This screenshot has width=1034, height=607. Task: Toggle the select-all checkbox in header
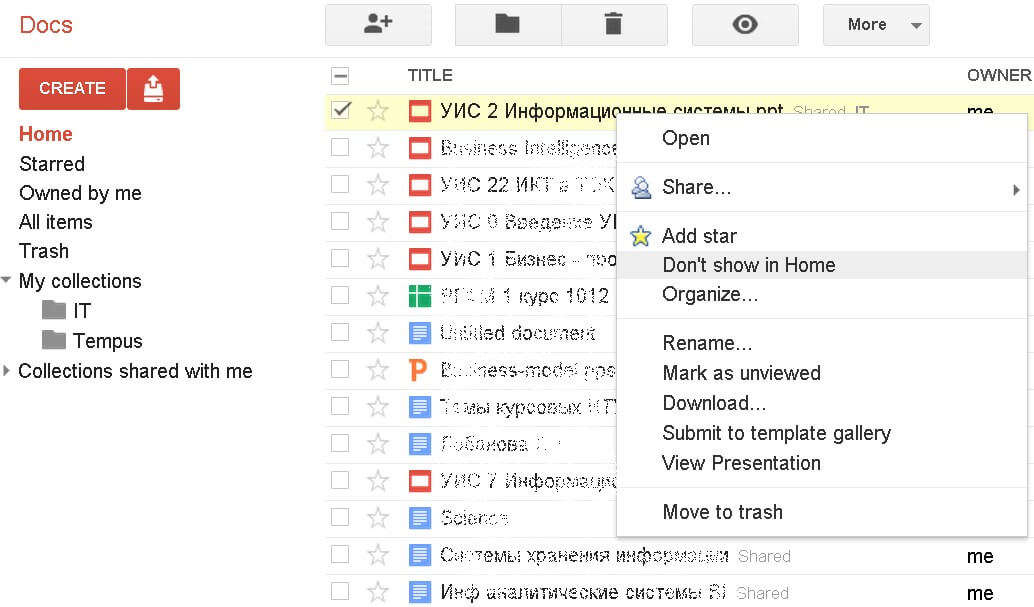[x=340, y=76]
